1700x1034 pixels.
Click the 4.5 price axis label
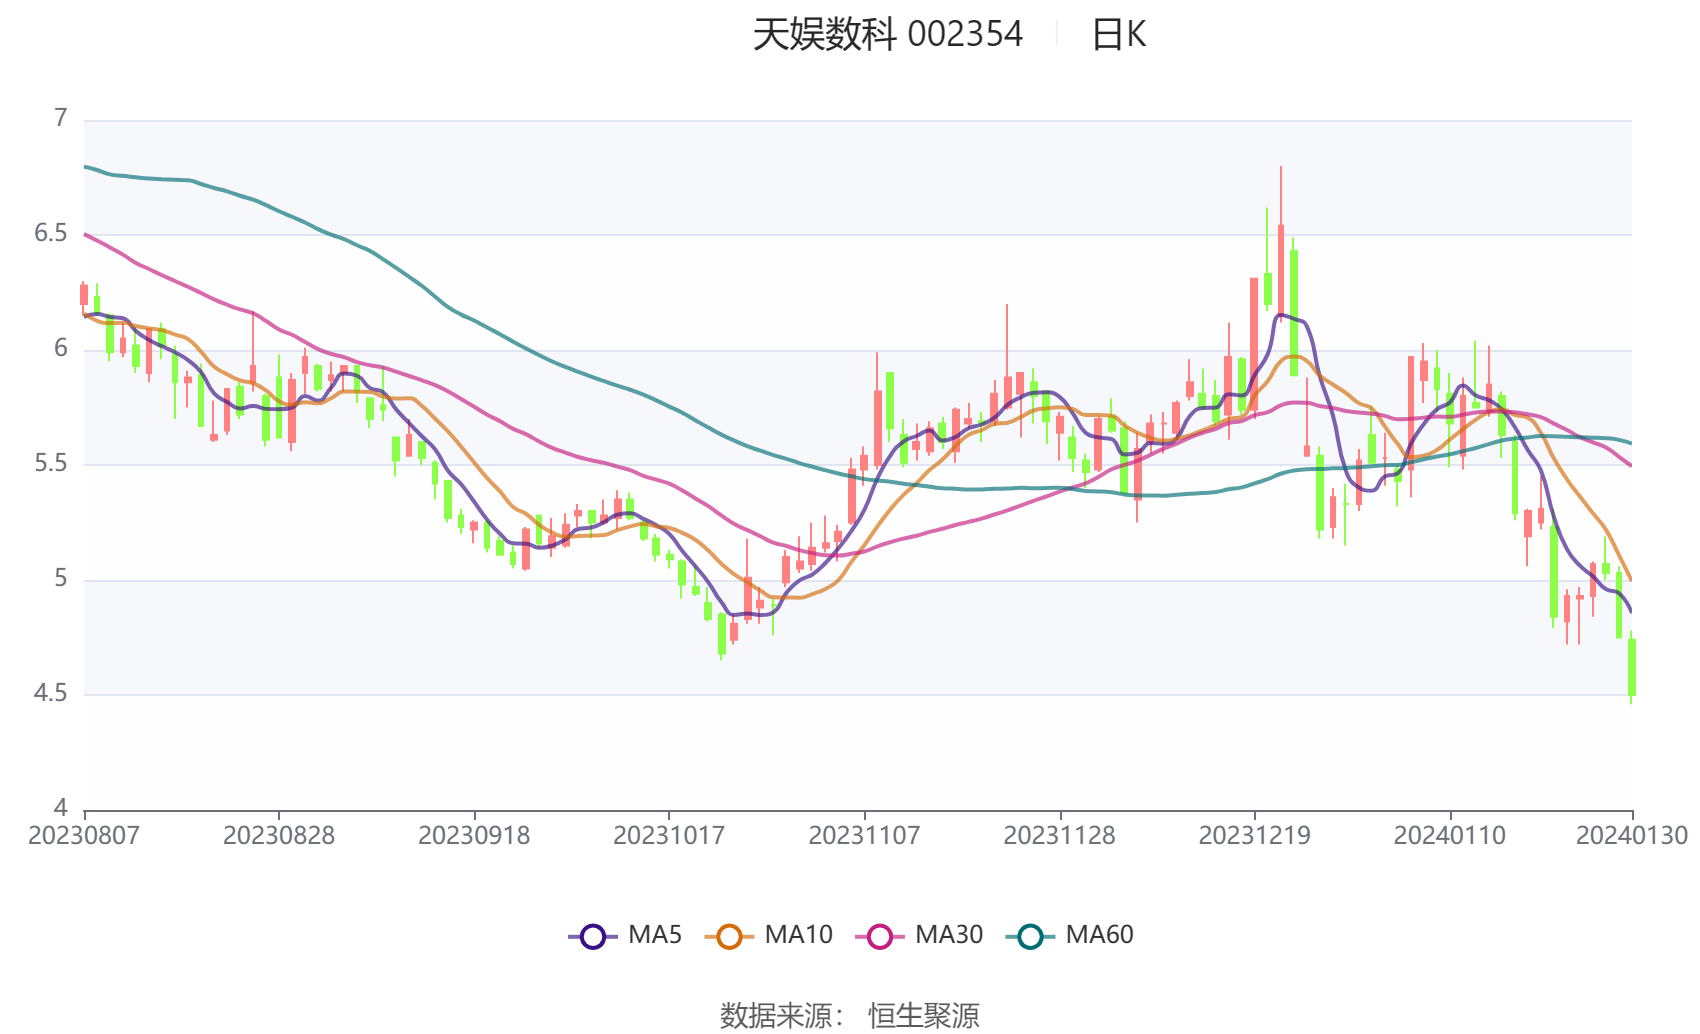point(51,693)
